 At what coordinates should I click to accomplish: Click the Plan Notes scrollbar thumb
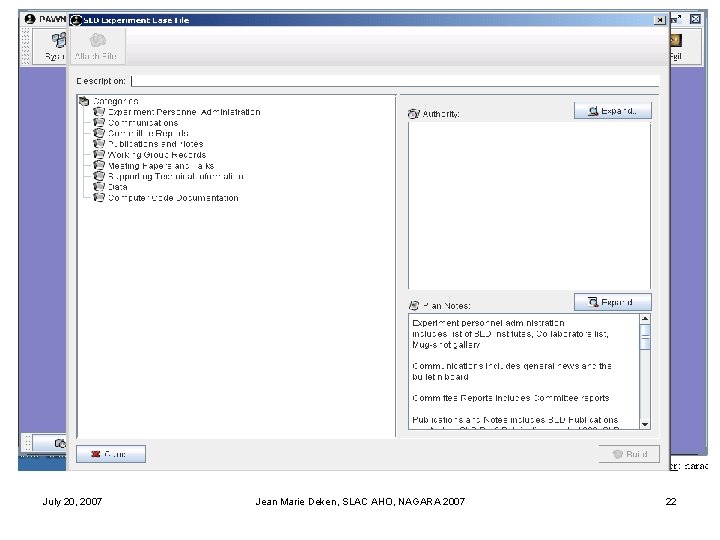(x=645, y=337)
